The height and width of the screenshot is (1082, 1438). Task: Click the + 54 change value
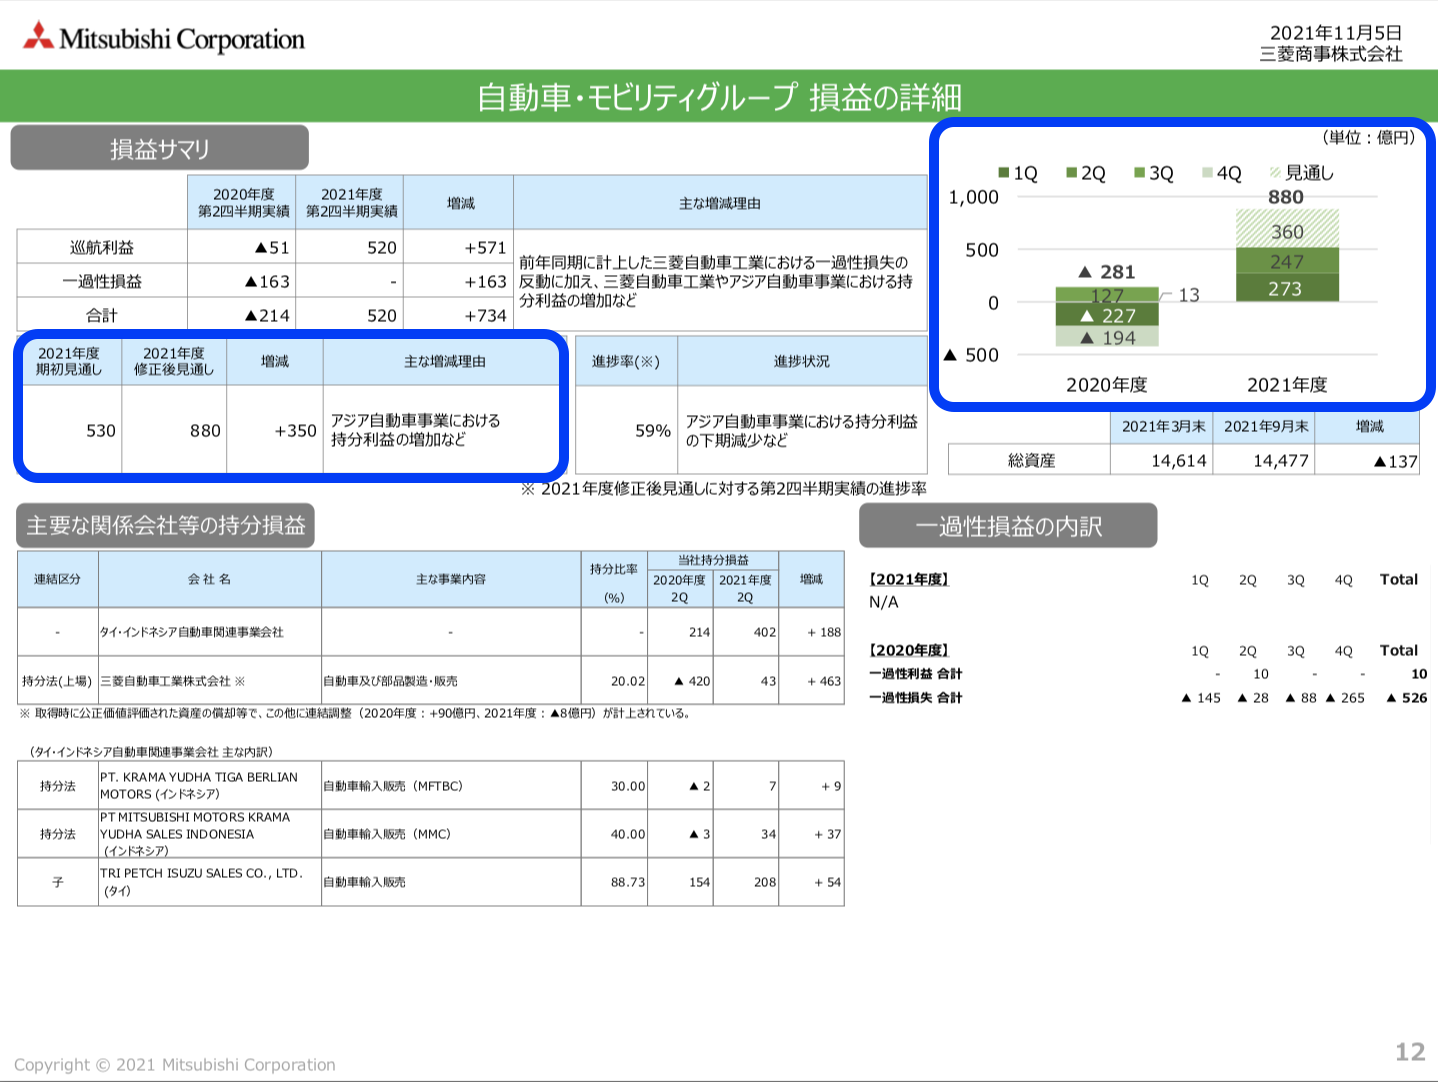click(x=828, y=882)
